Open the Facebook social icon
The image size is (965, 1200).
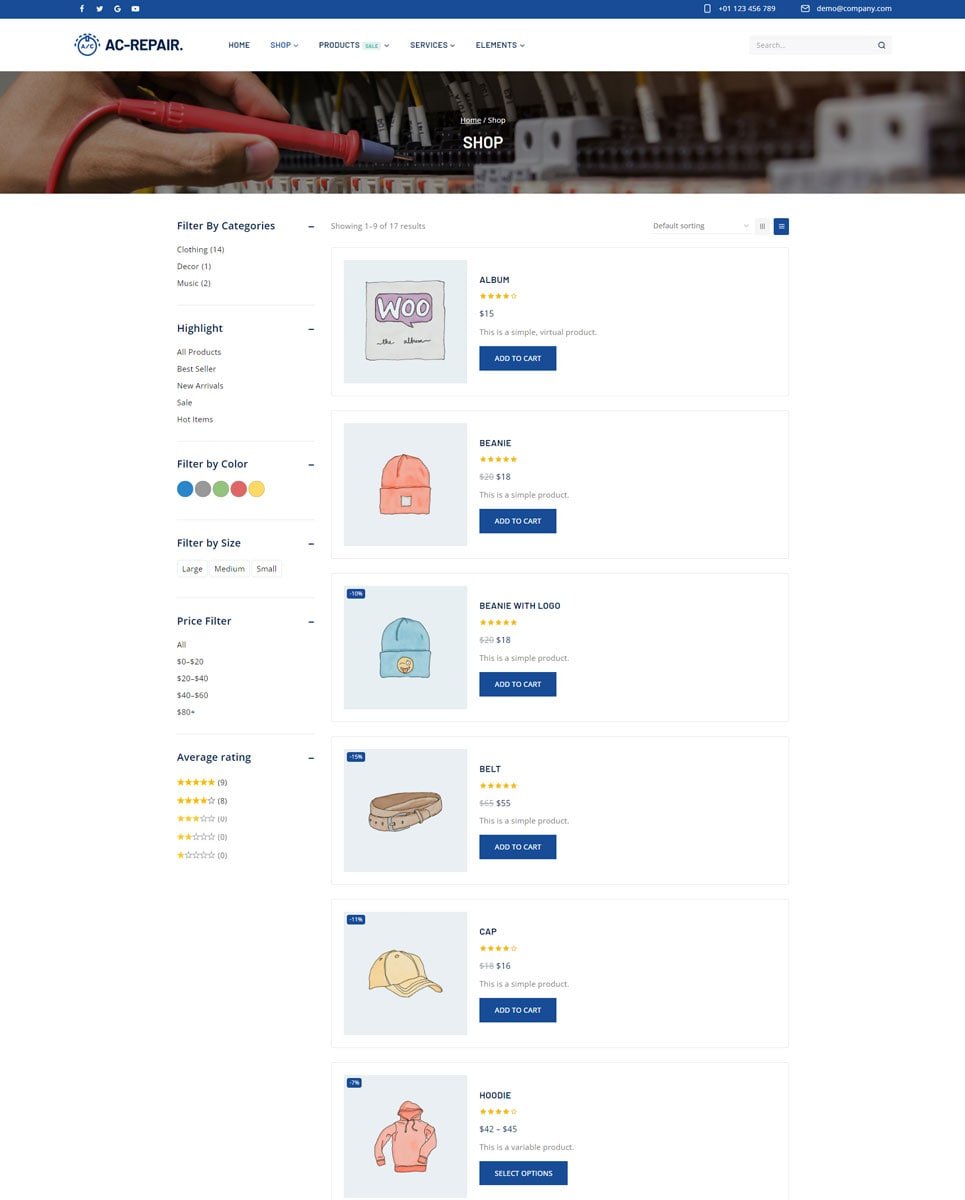coord(82,9)
